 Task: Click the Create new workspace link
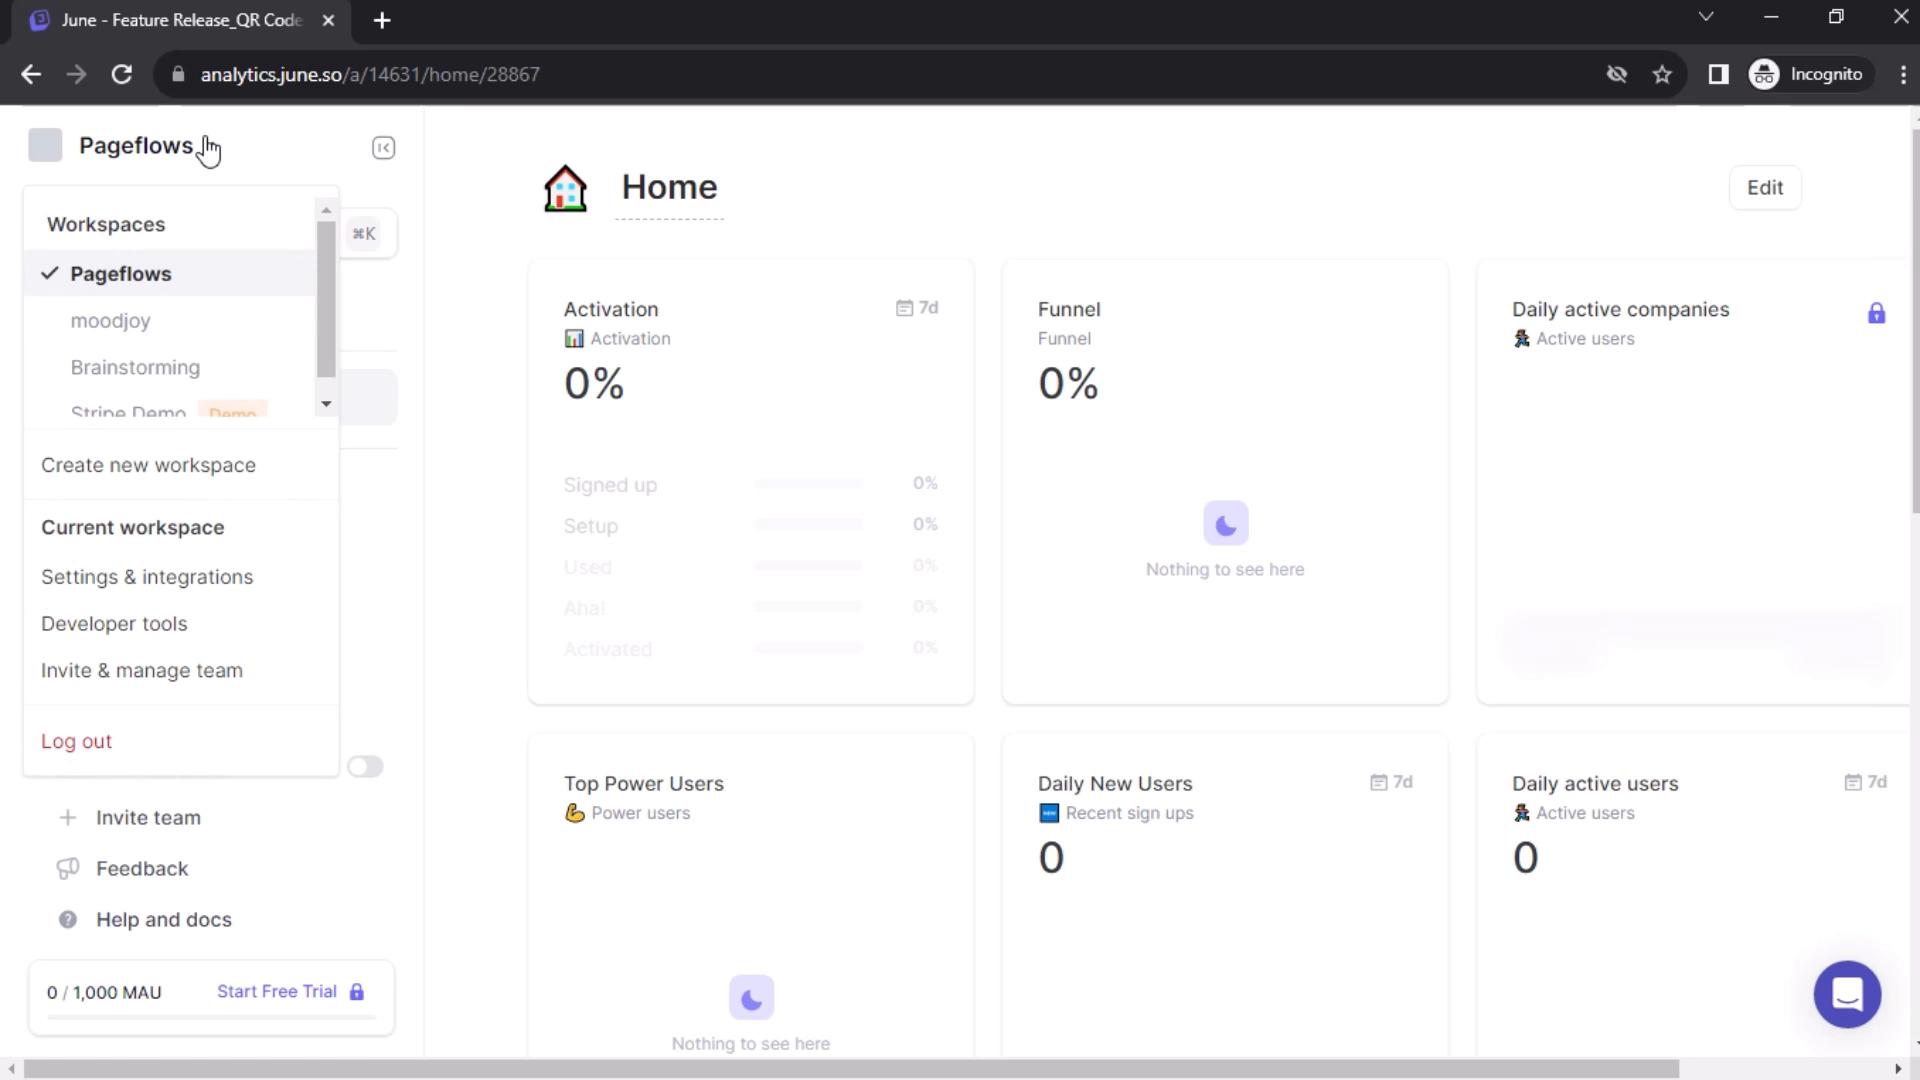point(148,464)
